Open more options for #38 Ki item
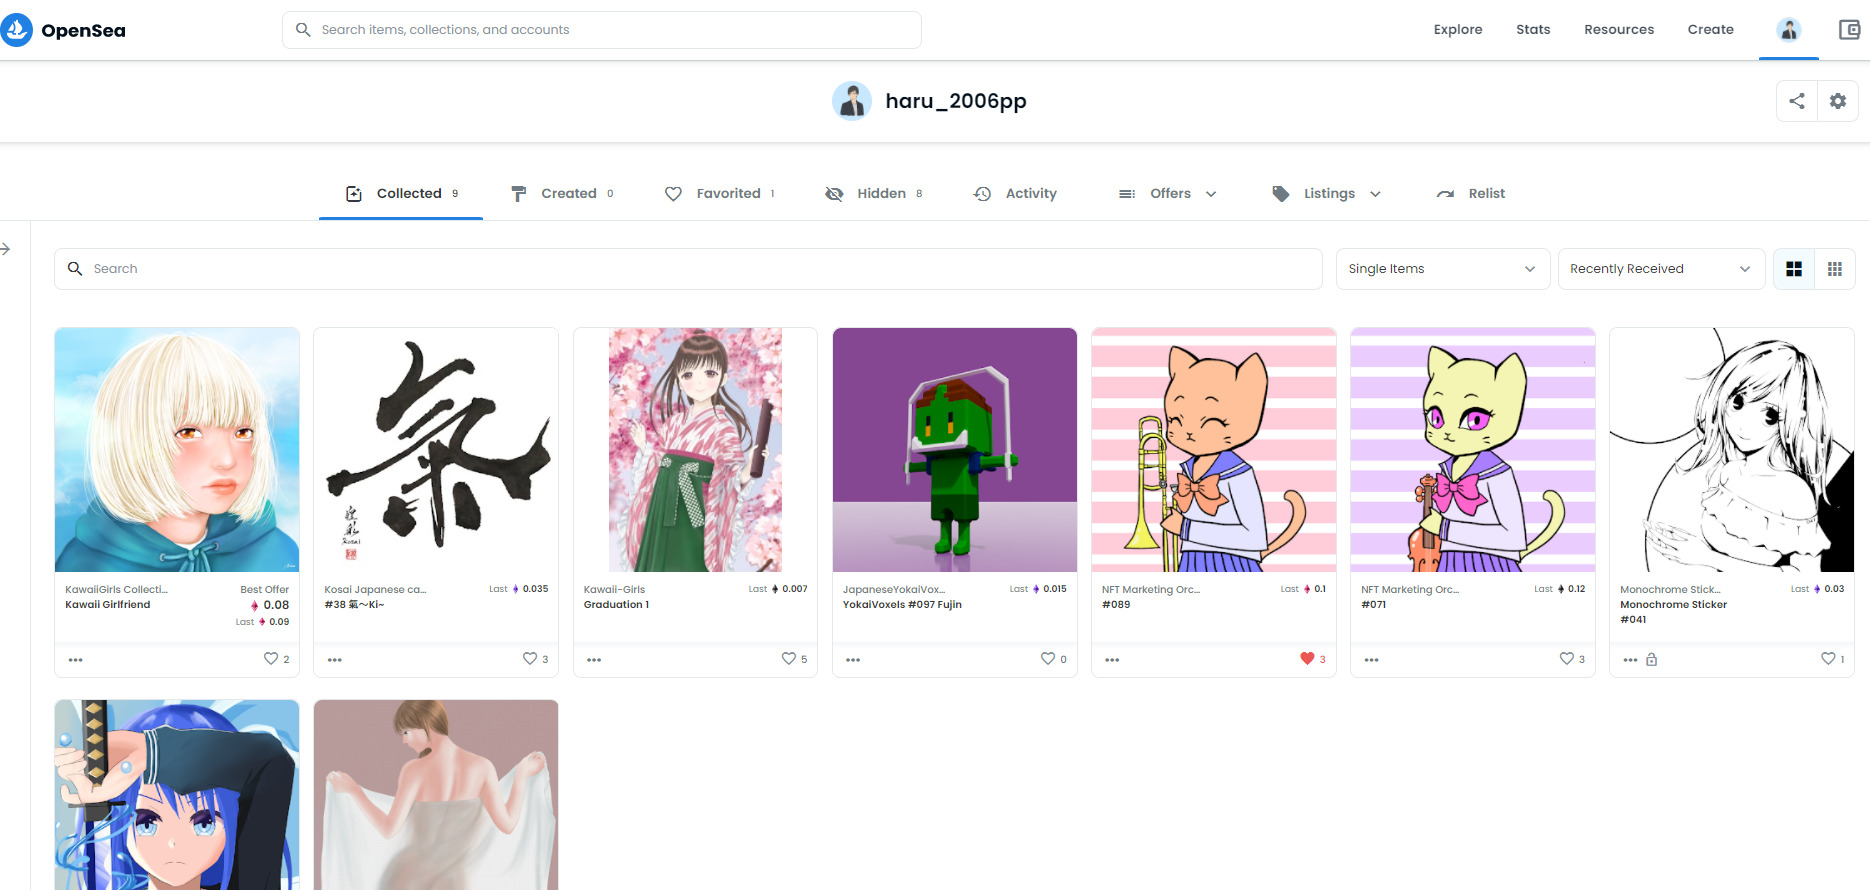This screenshot has height=890, width=1870. 335,660
